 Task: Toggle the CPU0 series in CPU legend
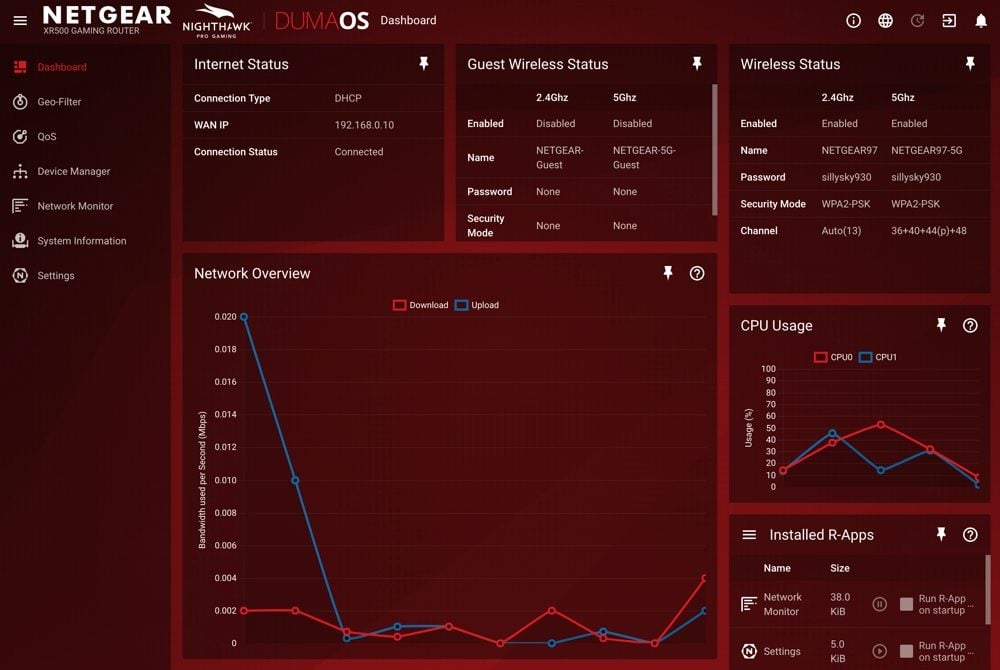pyautogui.click(x=833, y=357)
